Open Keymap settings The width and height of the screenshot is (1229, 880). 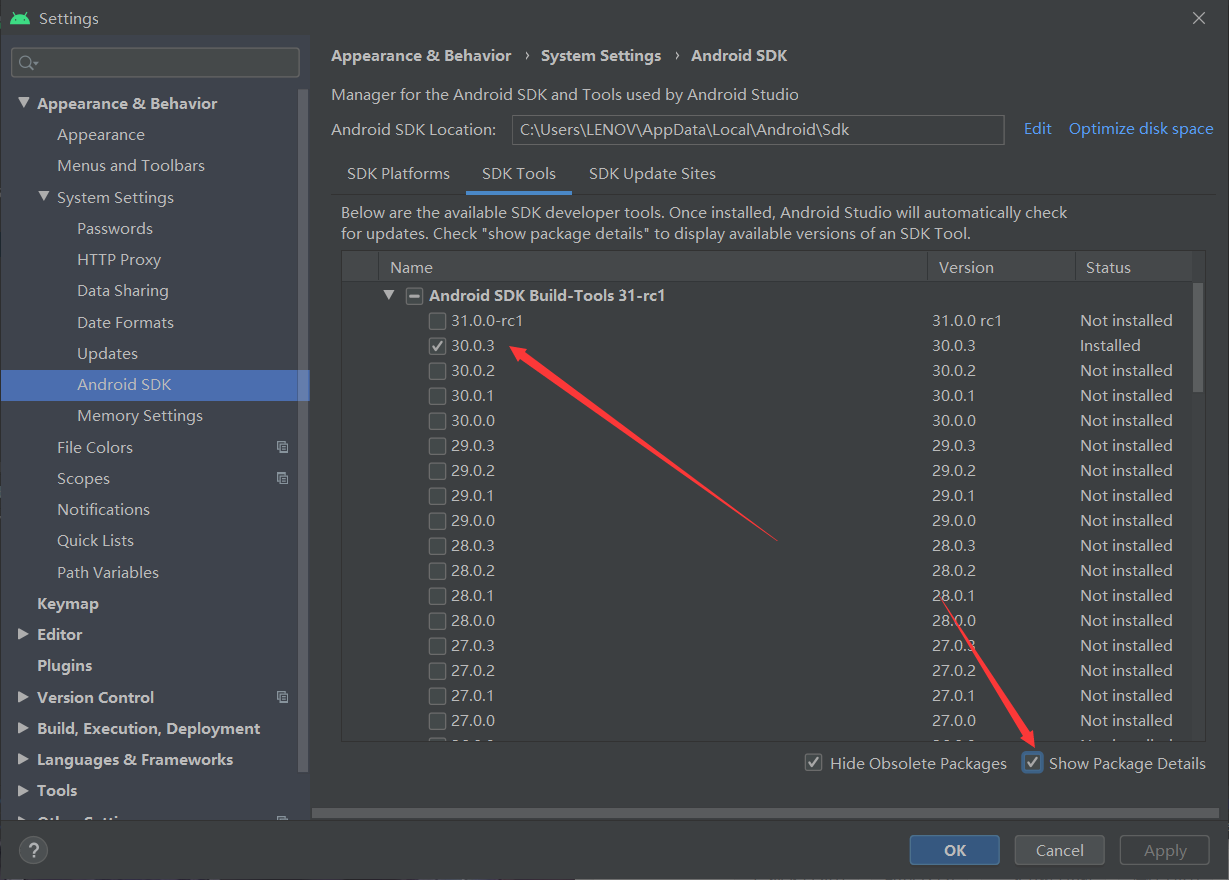coord(68,604)
